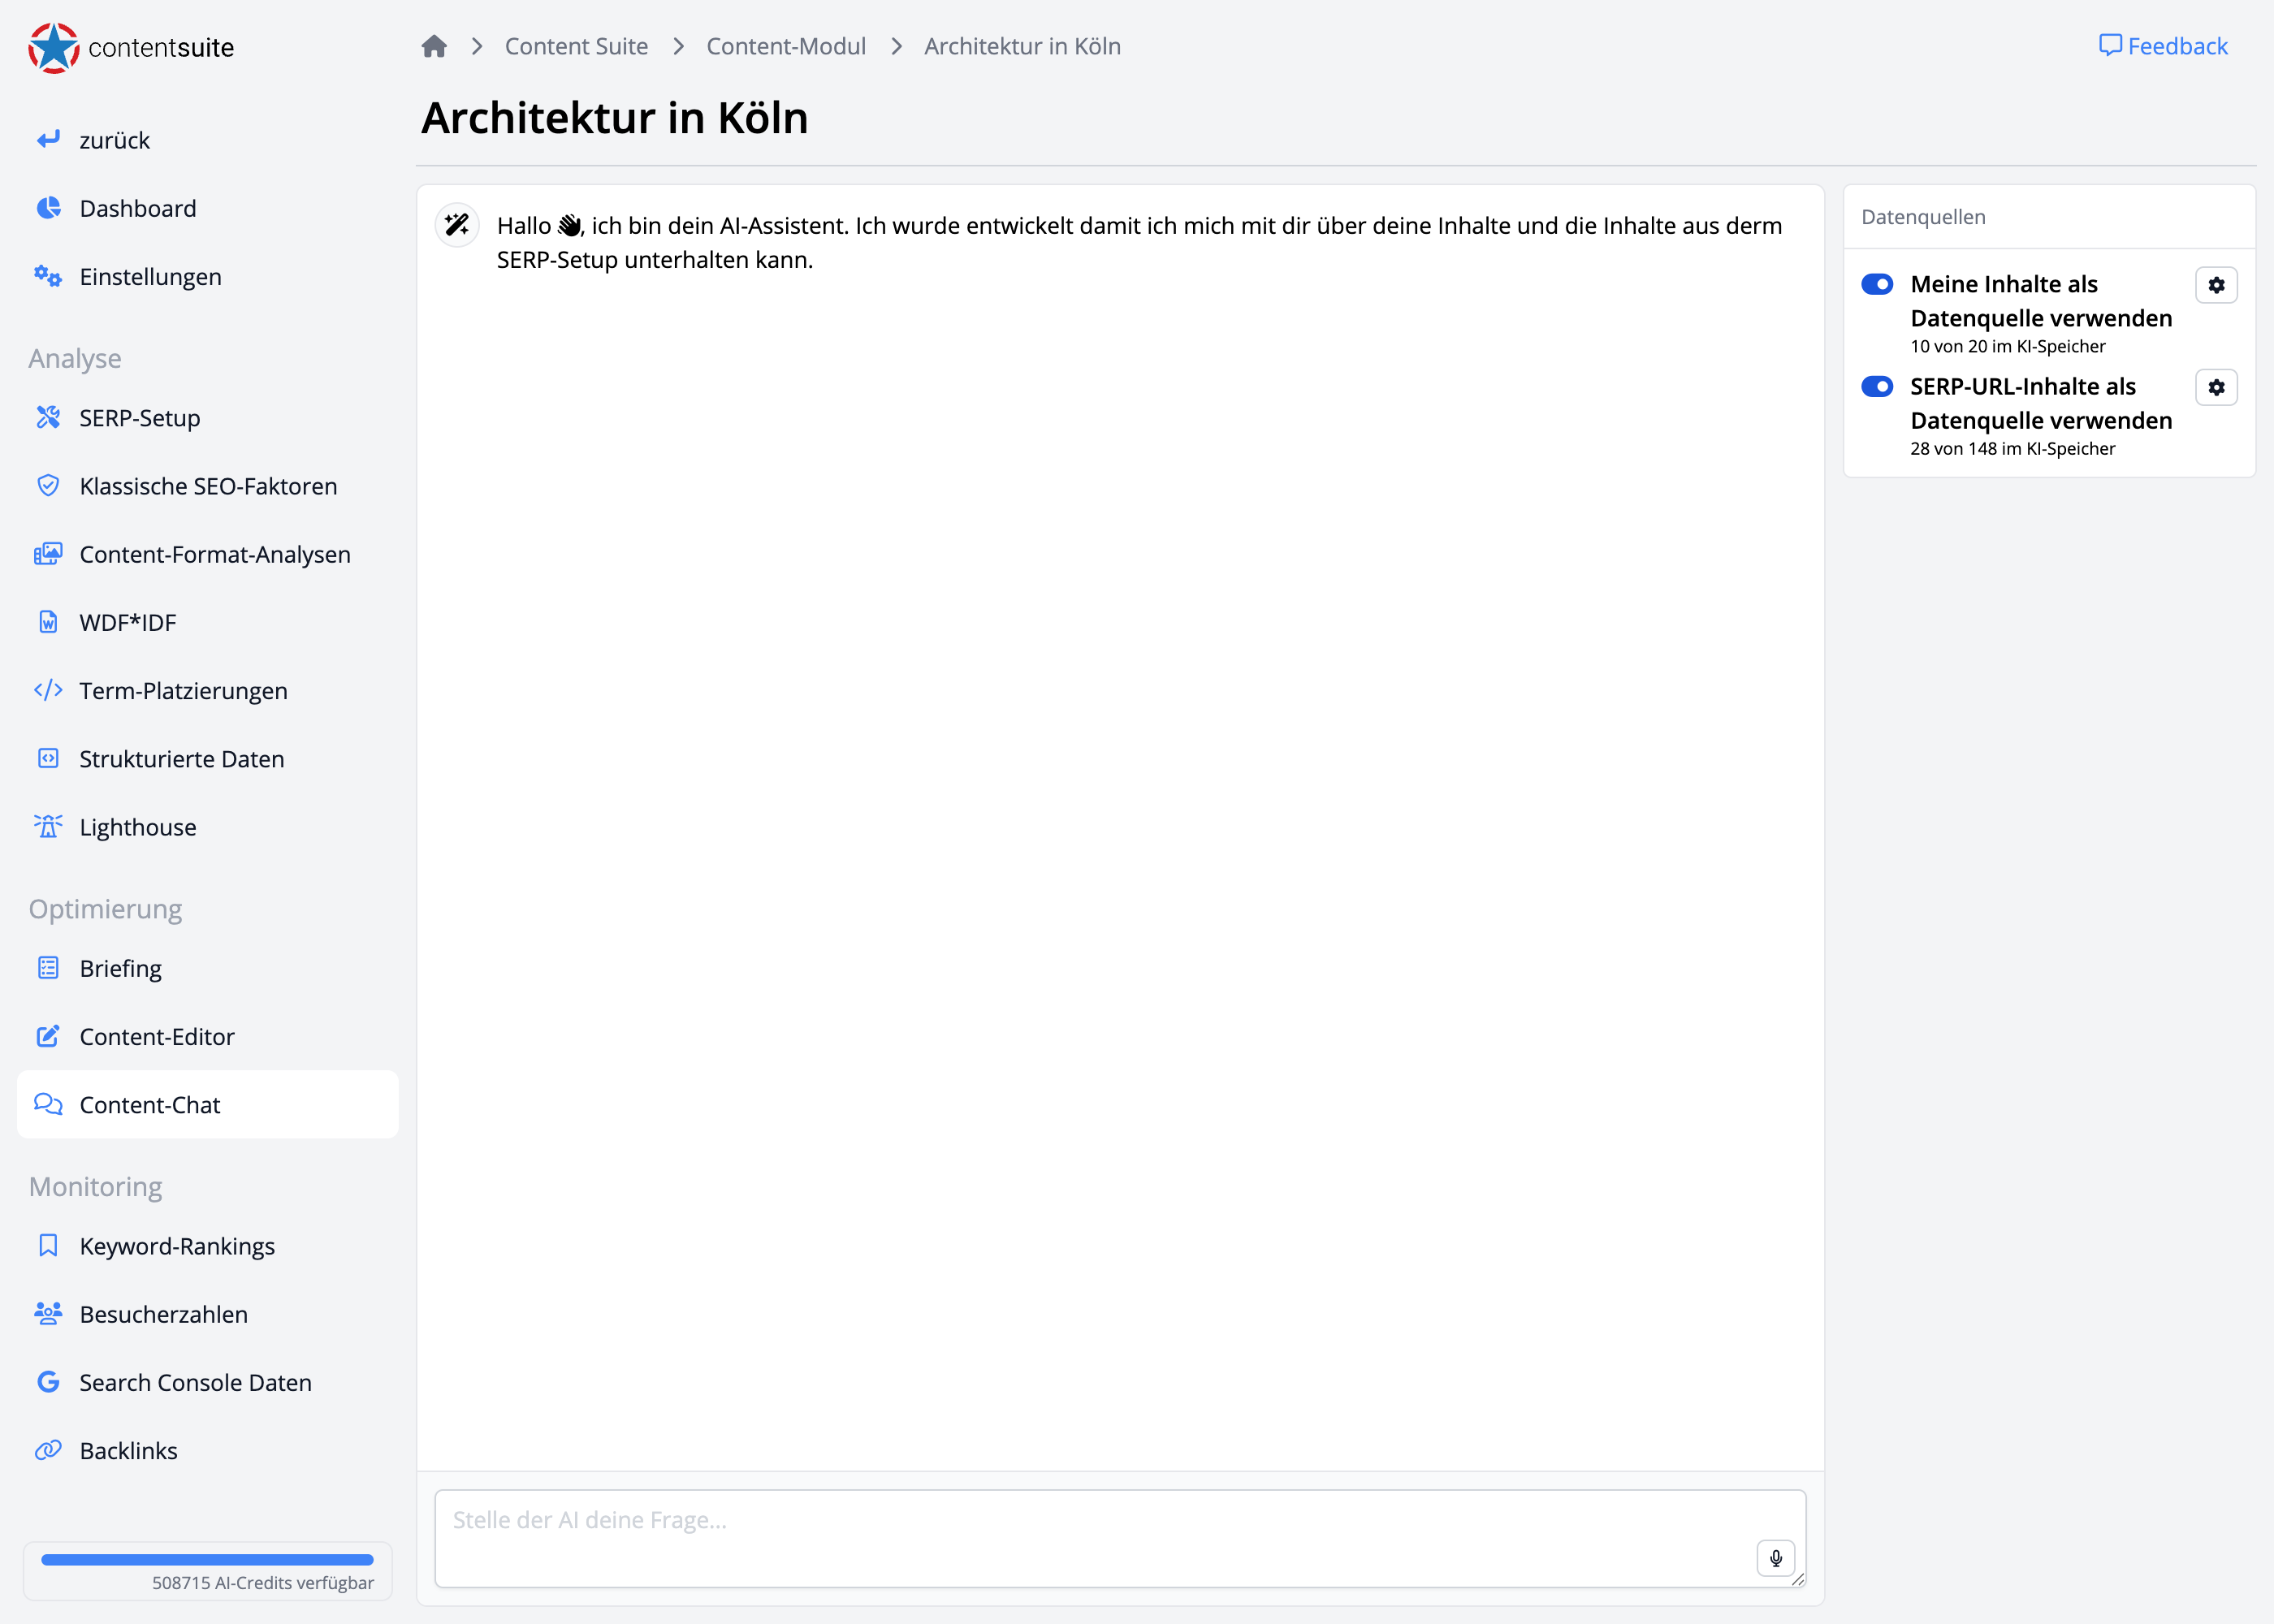Click the Lighthouse icon in sidebar

48,827
